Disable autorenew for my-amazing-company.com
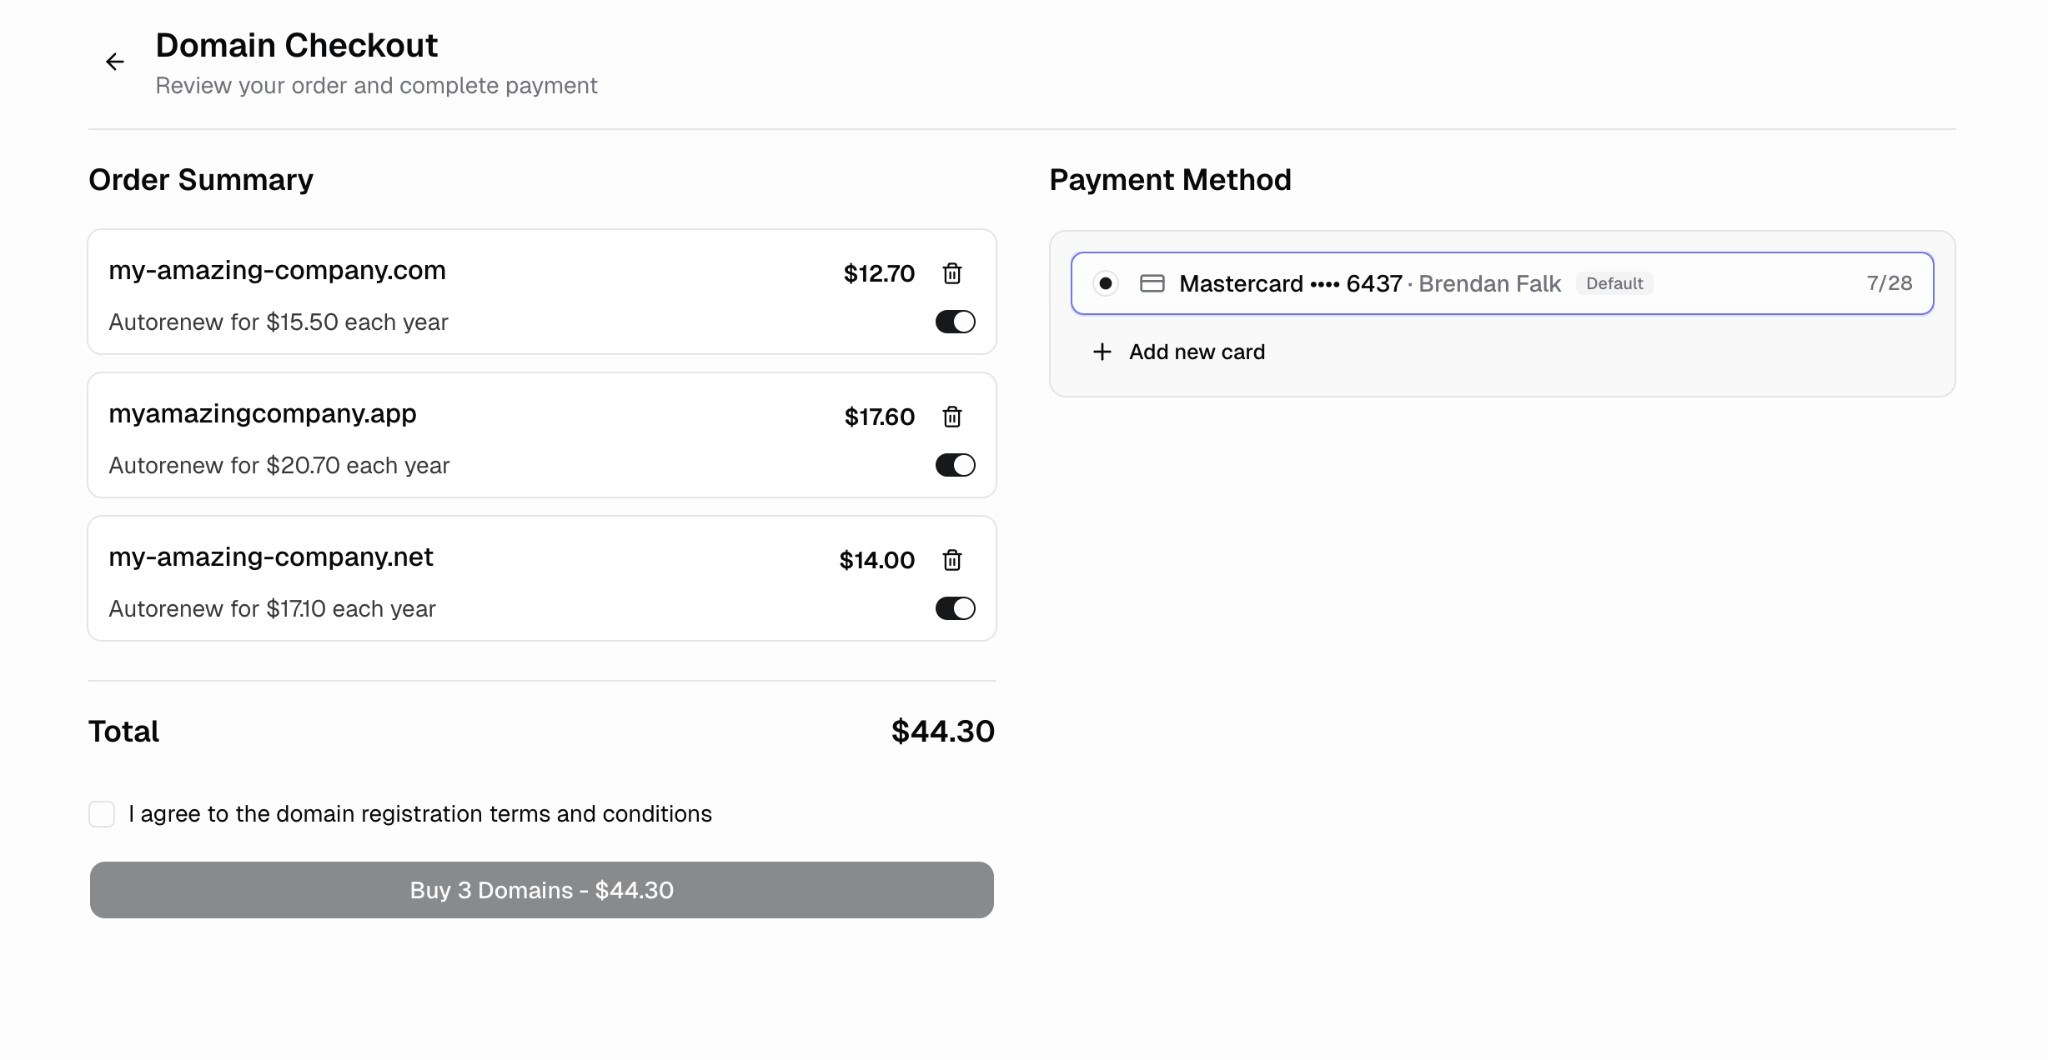 click(955, 321)
